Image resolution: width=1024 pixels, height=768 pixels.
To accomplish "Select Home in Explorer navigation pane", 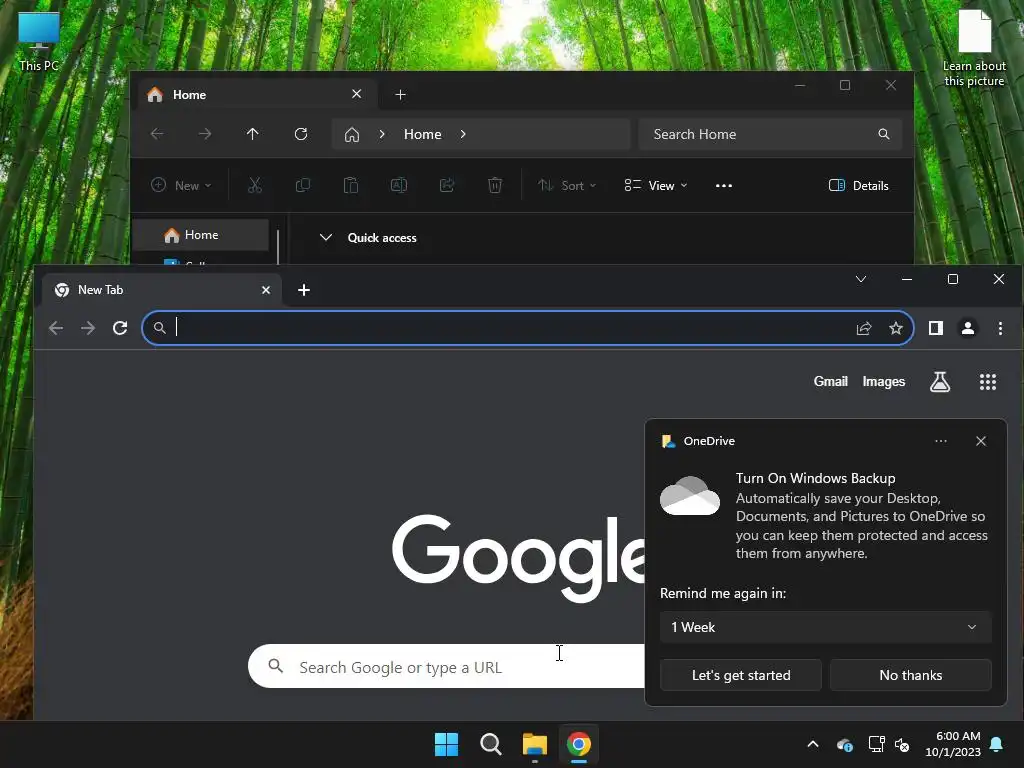I will pyautogui.click(x=200, y=235).
